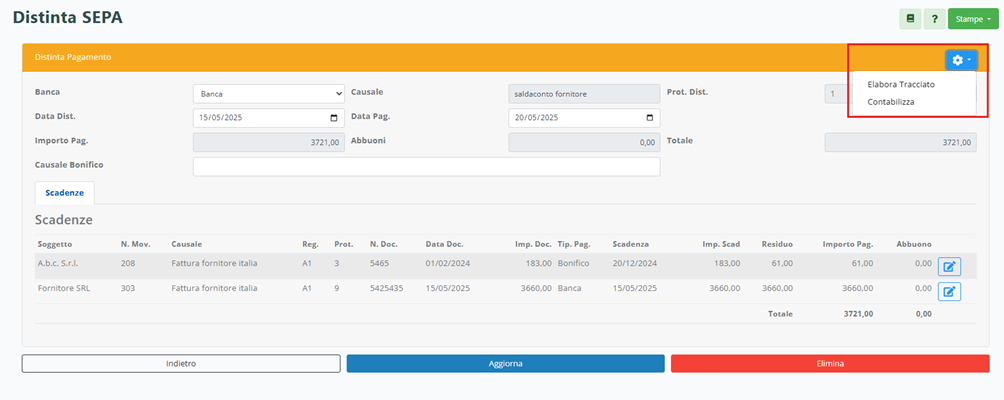1004x400 pixels.
Task: Focus the Causale Bonifico text field
Action: (426, 167)
